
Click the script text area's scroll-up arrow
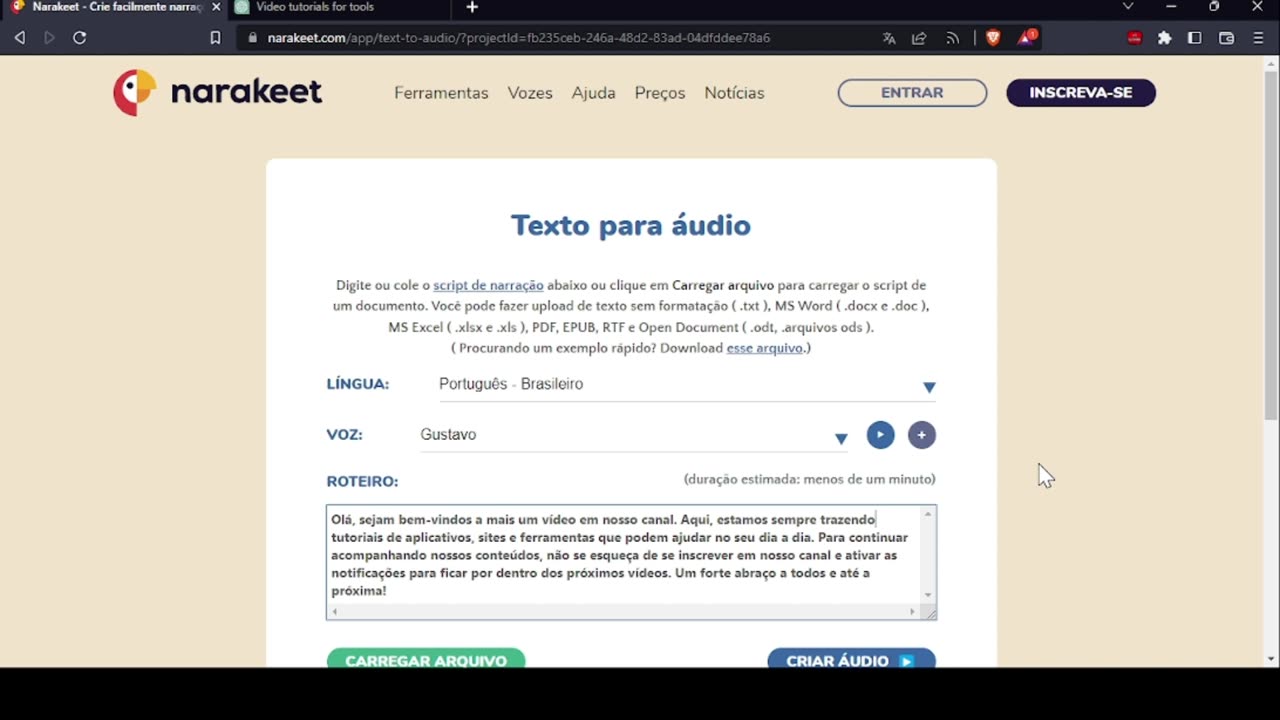tap(928, 514)
